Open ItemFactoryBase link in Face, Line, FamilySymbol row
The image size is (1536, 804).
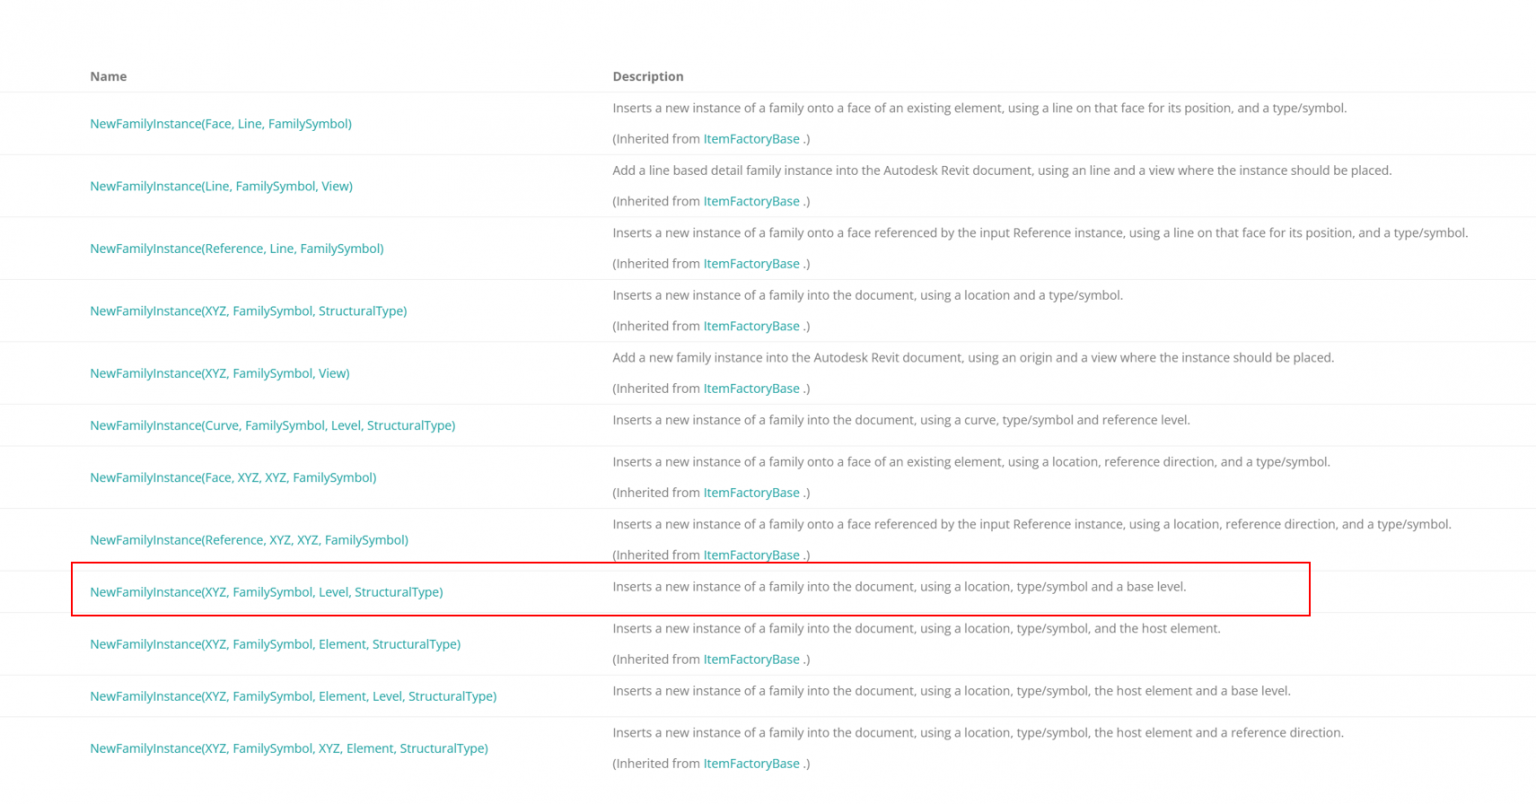click(x=751, y=139)
